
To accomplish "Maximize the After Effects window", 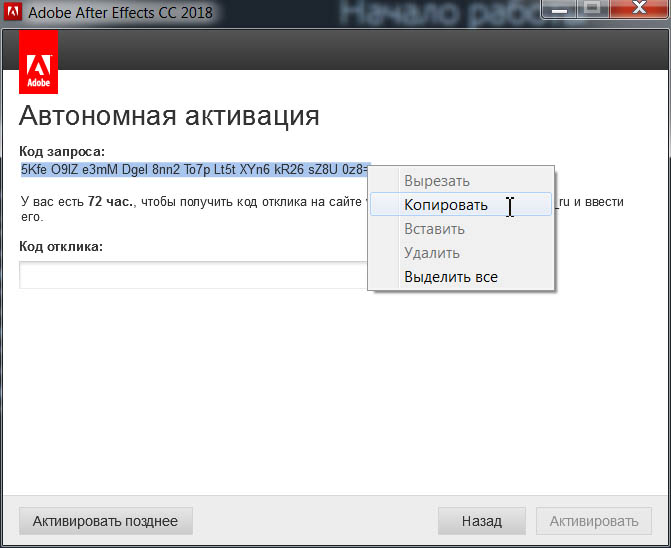I will (x=592, y=8).
